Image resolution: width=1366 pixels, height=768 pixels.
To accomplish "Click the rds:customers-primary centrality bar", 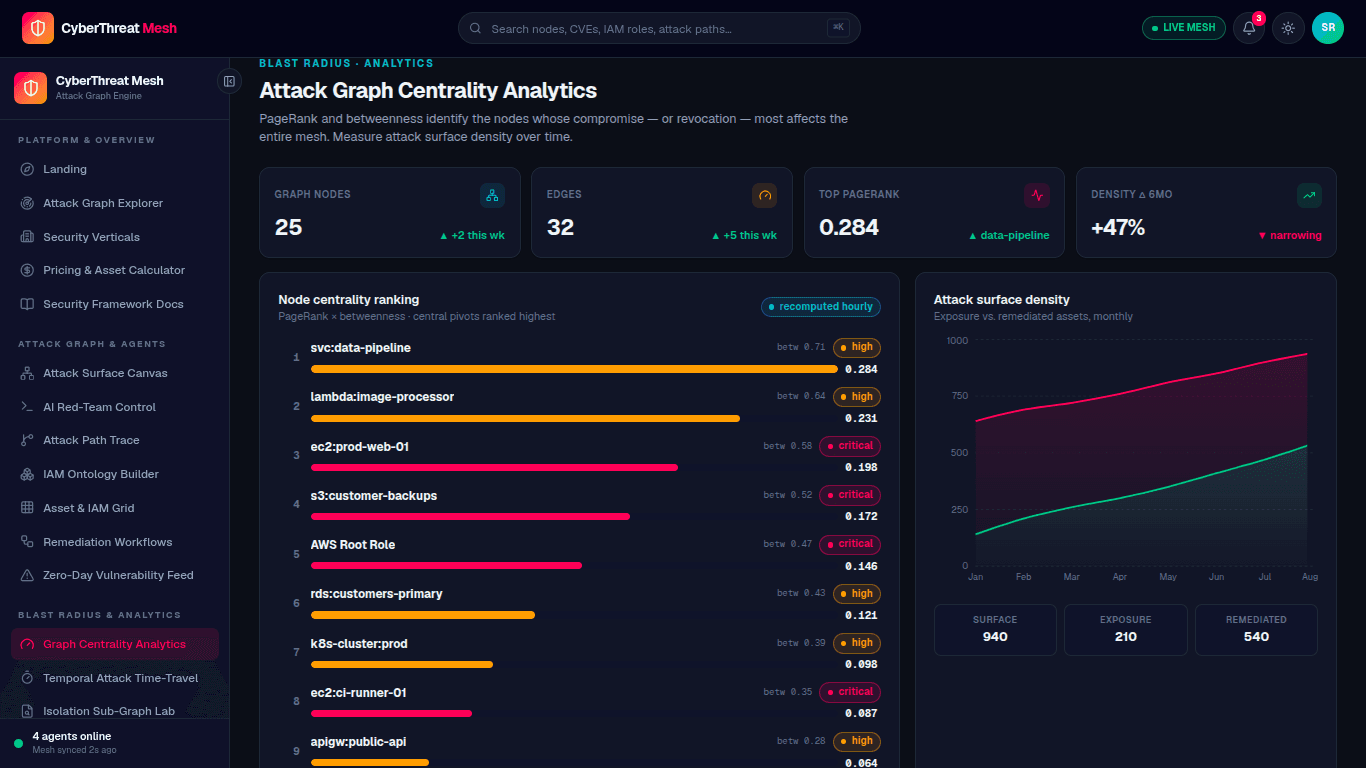I will coord(423,615).
